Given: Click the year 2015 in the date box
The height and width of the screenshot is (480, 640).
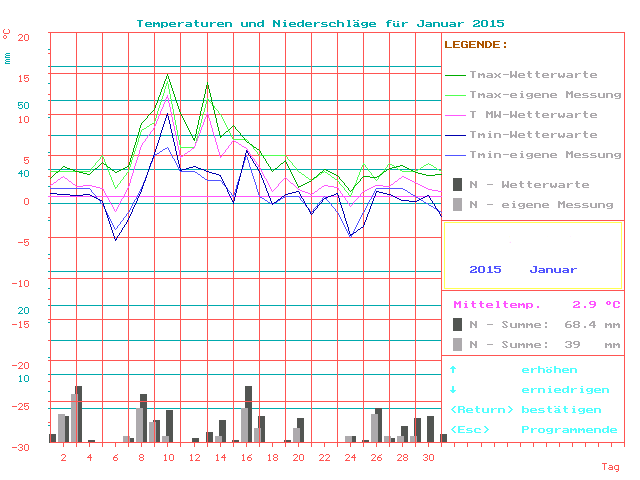Looking at the screenshot, I should (x=485, y=270).
